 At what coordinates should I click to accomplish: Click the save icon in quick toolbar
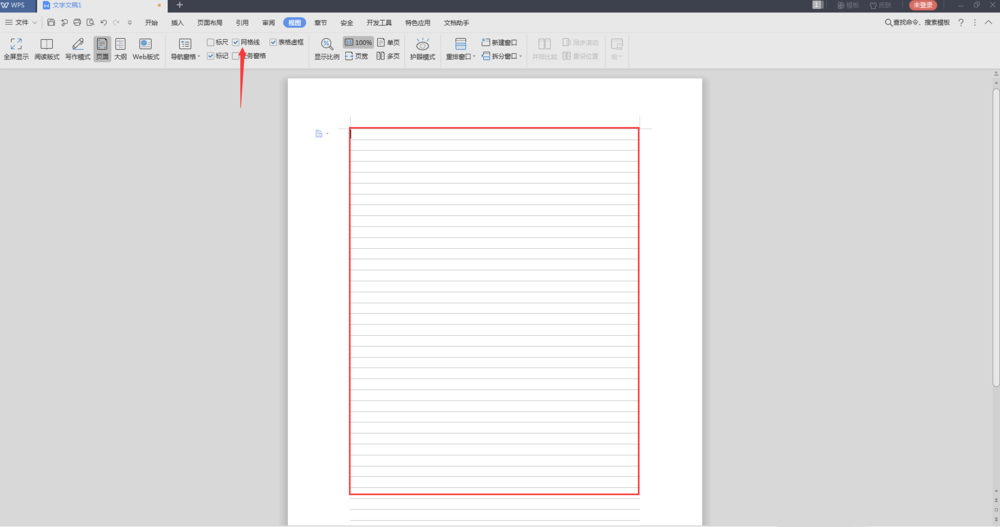51,22
